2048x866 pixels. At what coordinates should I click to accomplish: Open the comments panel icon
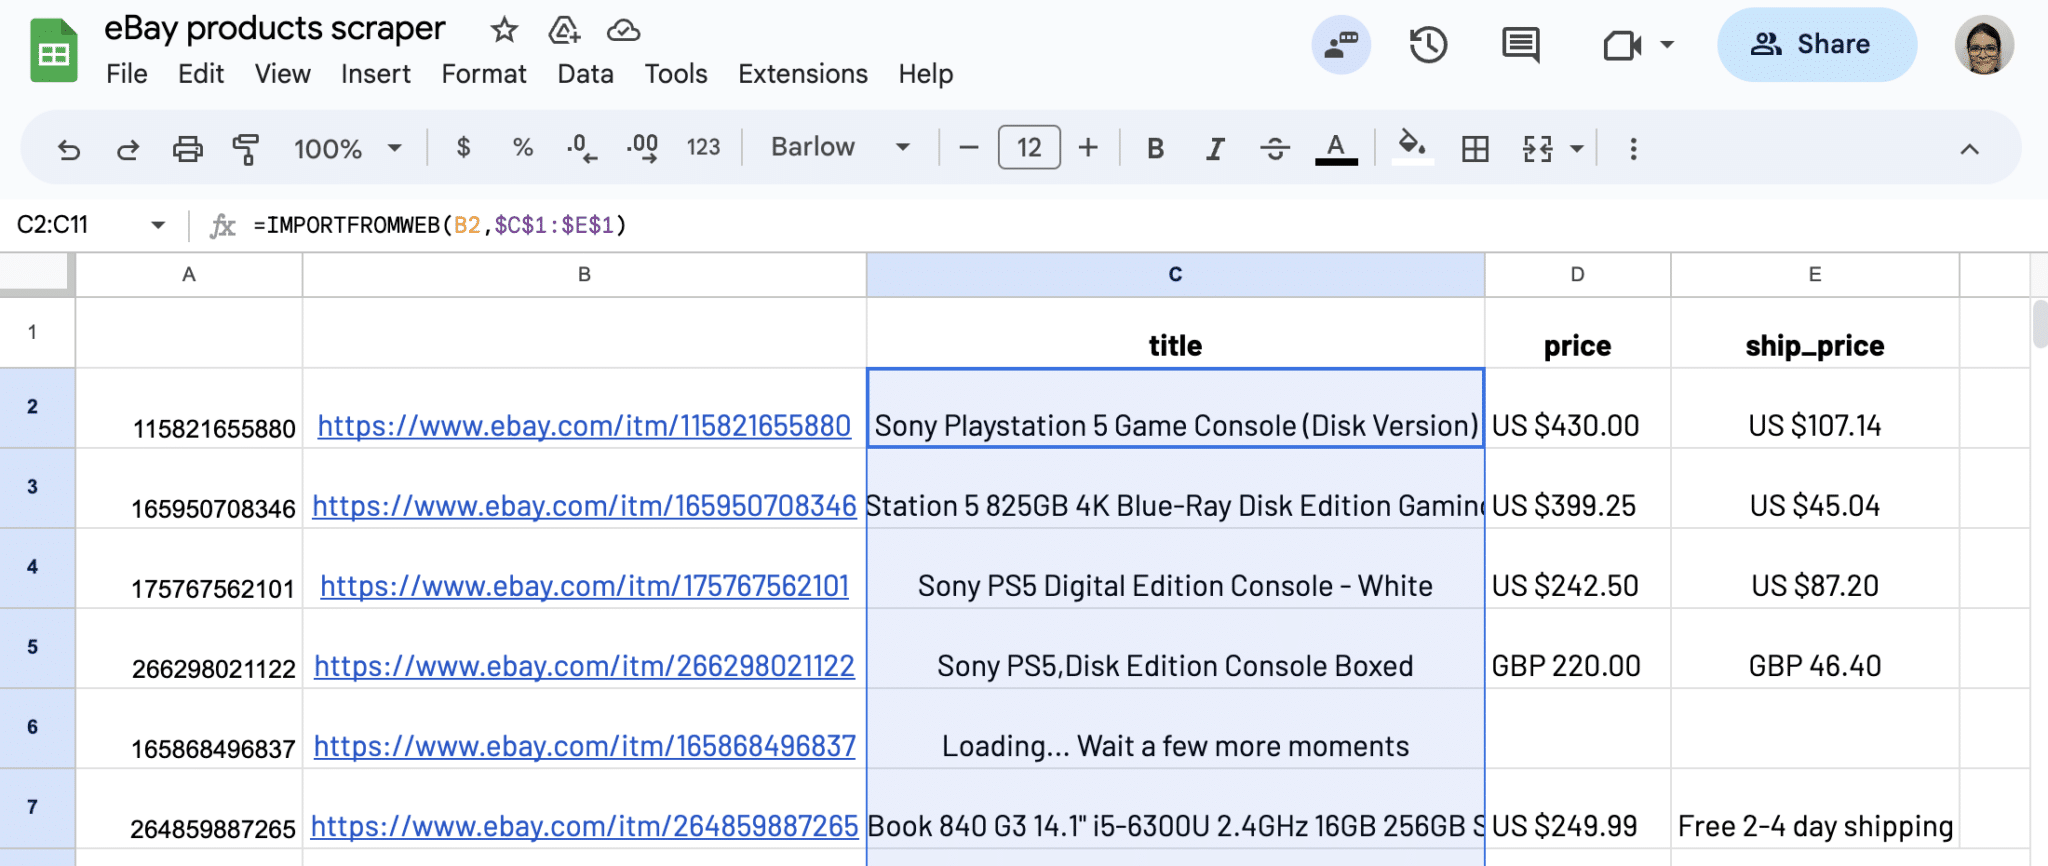(x=1520, y=45)
